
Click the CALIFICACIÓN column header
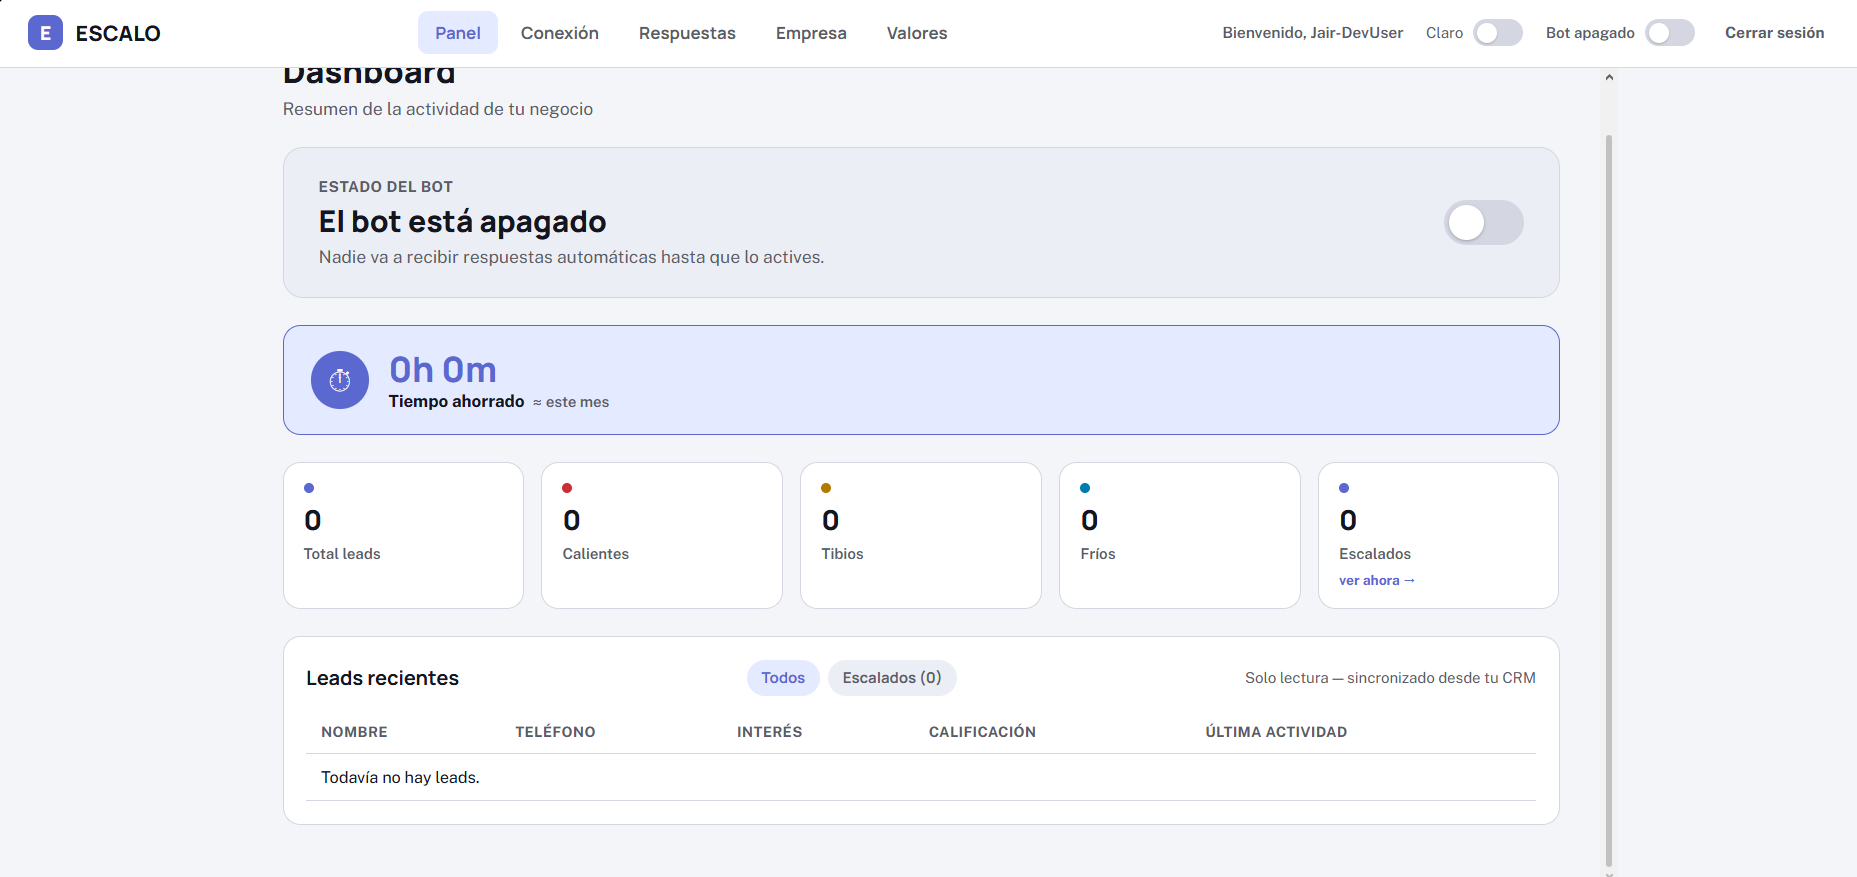tap(982, 732)
